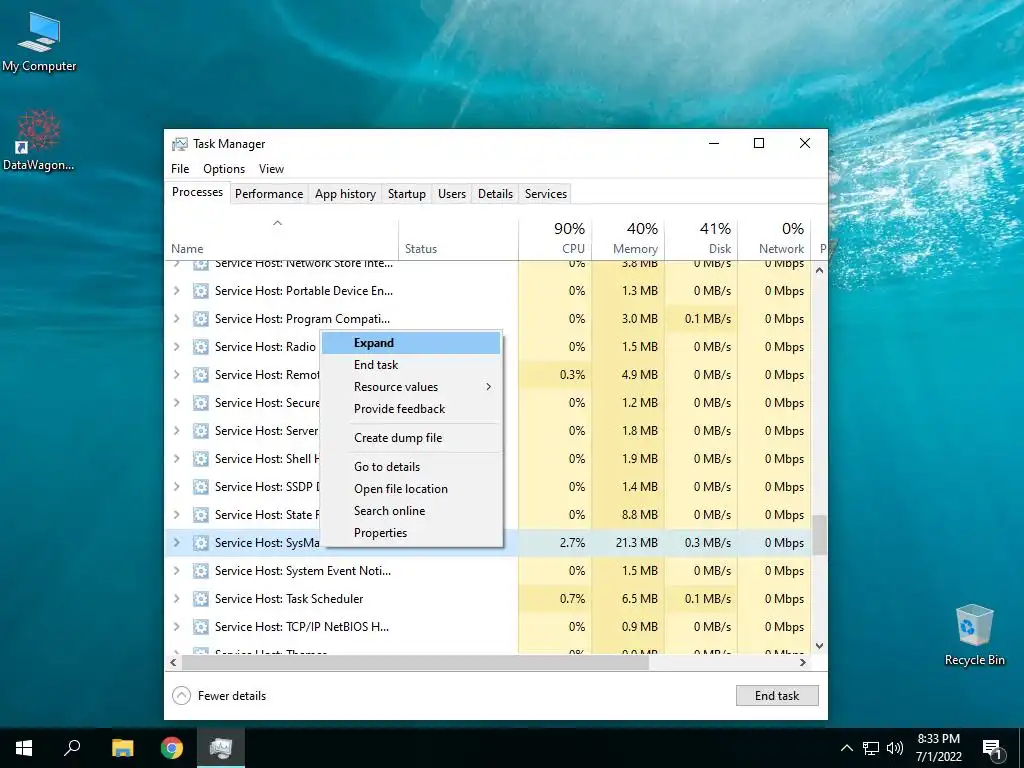Expand Service Host: Task Scheduler row
Viewport: 1024px width, 768px height.
point(176,599)
